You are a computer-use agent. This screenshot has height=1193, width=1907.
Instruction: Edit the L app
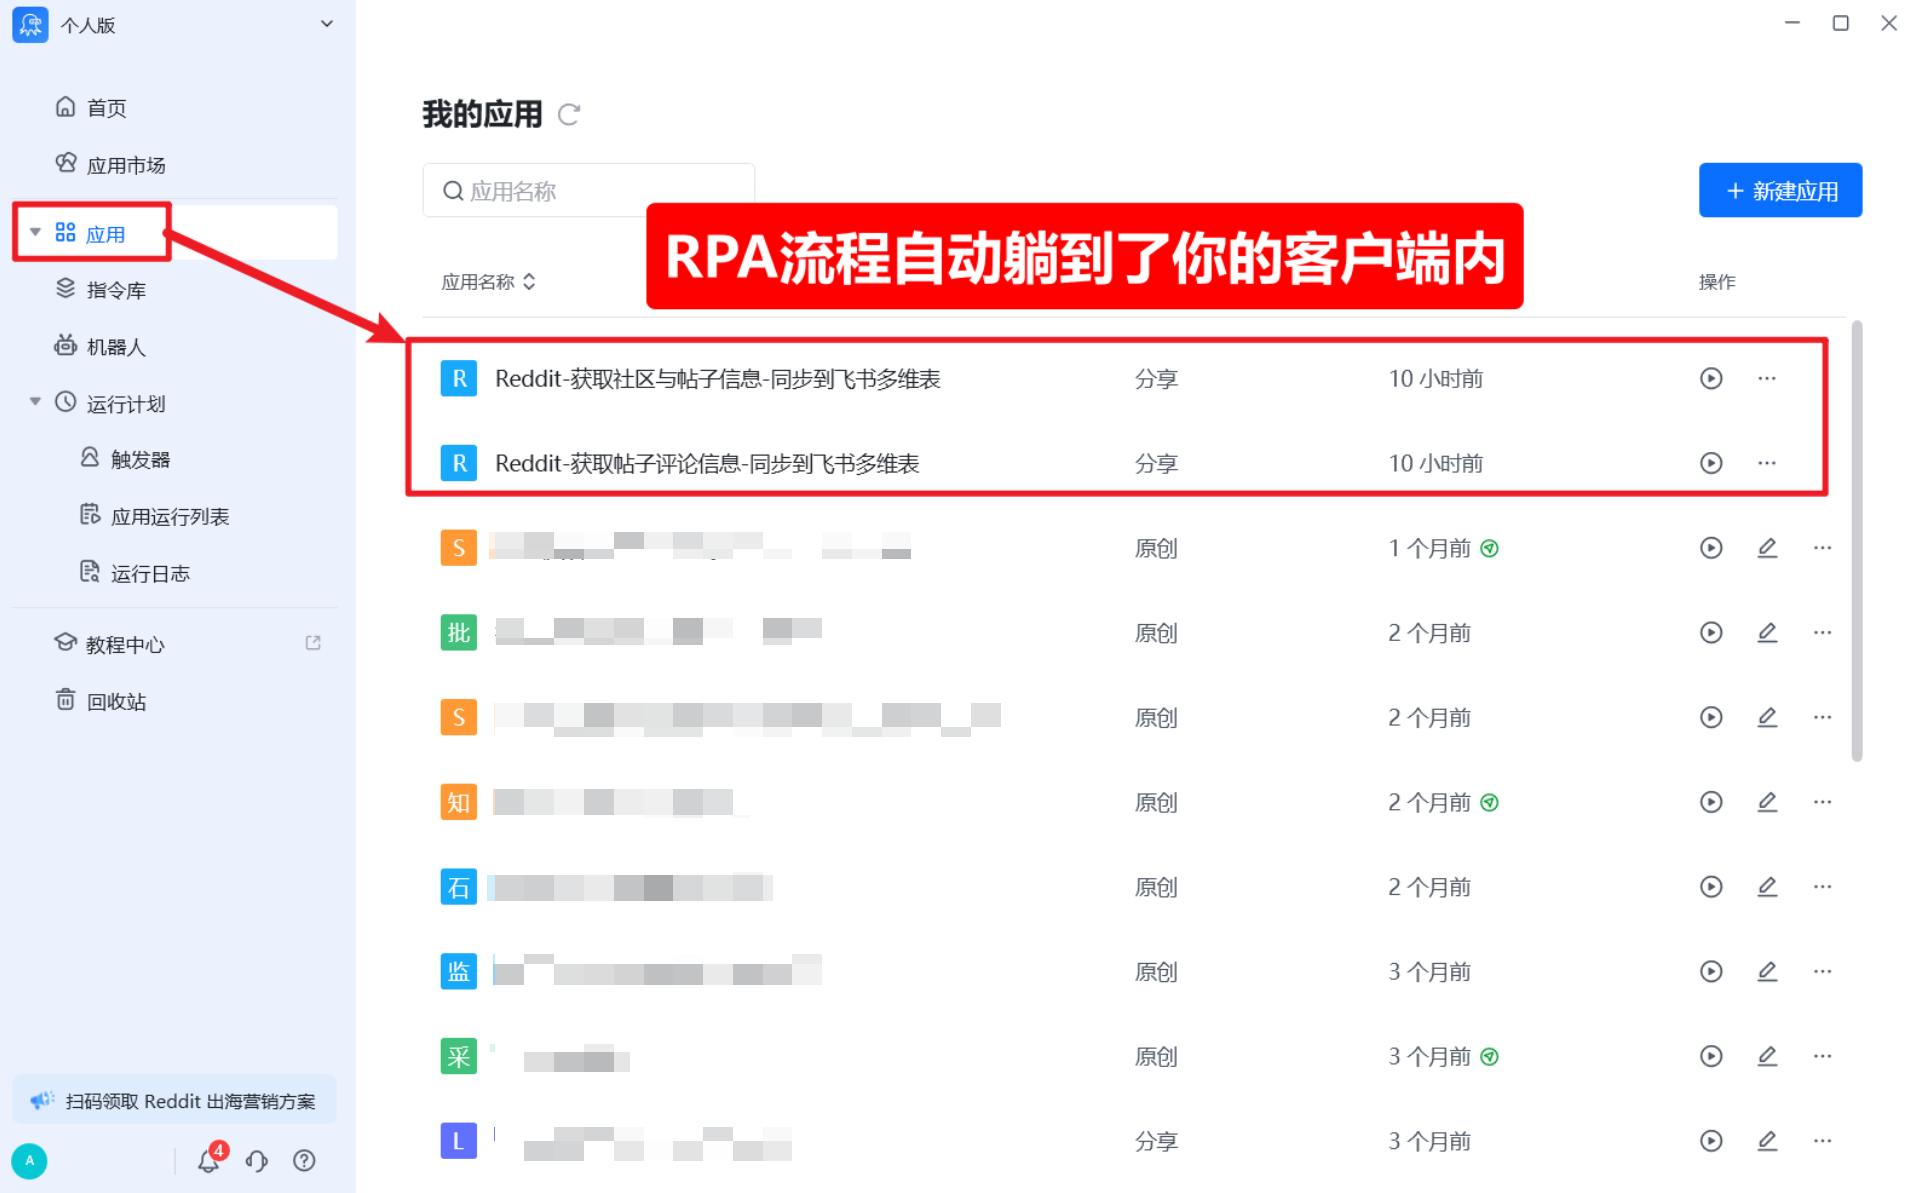pyautogui.click(x=1767, y=1141)
